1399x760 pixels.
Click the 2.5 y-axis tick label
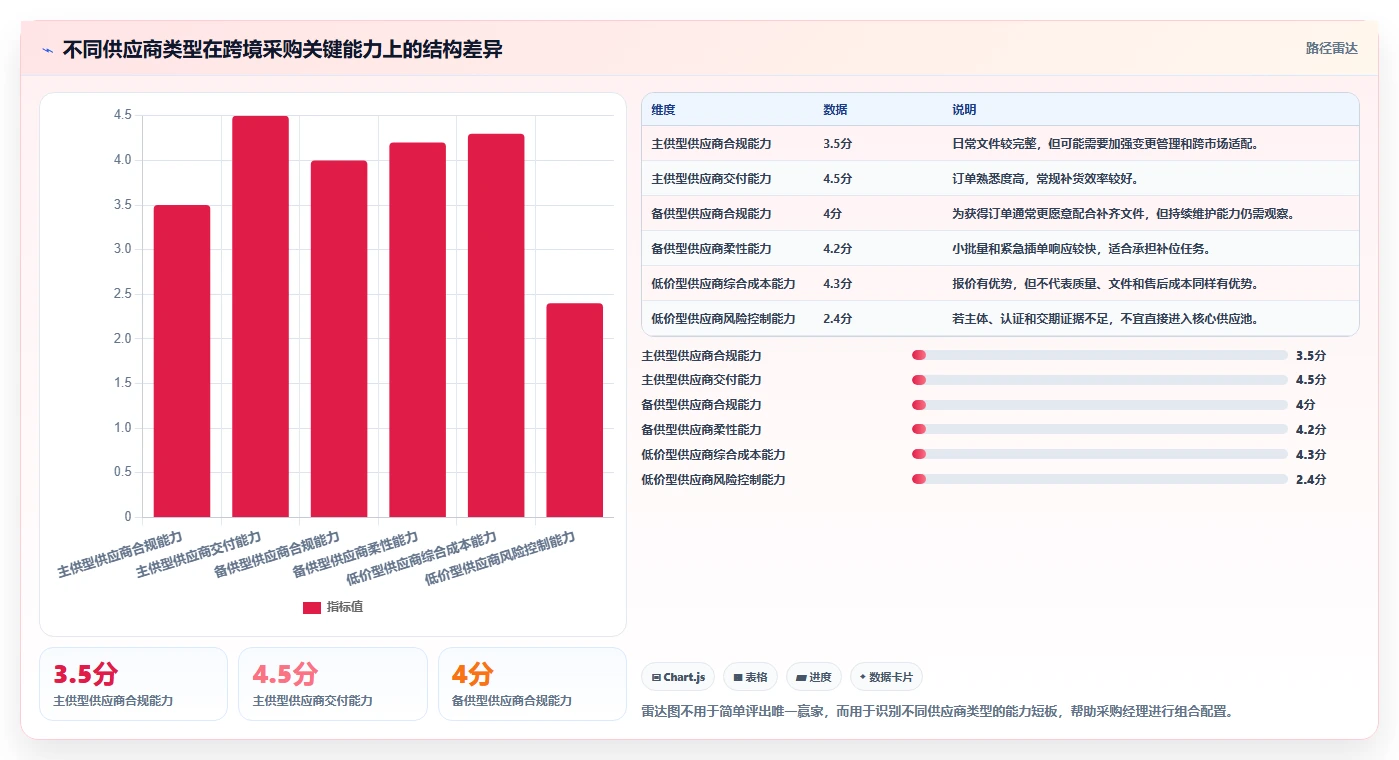pos(122,294)
